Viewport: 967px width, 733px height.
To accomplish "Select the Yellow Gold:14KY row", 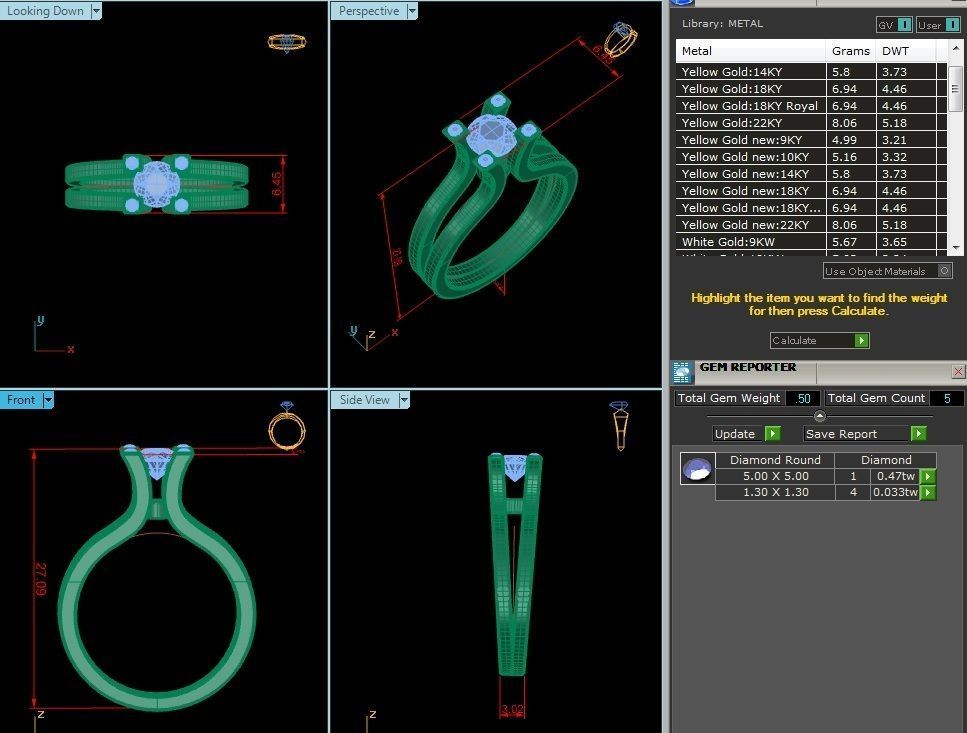I will pyautogui.click(x=811, y=72).
